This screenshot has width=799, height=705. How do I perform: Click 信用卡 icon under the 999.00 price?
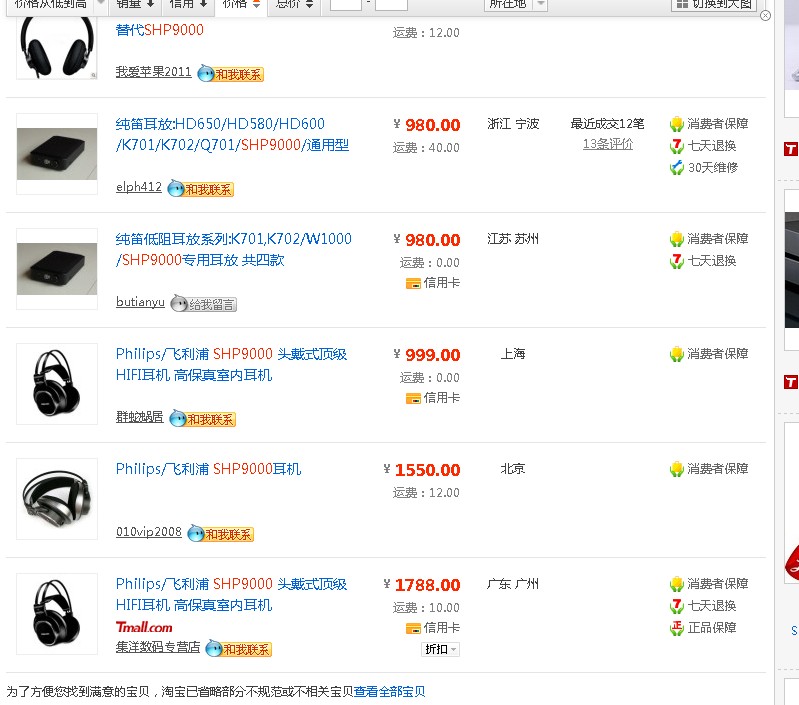pos(413,398)
